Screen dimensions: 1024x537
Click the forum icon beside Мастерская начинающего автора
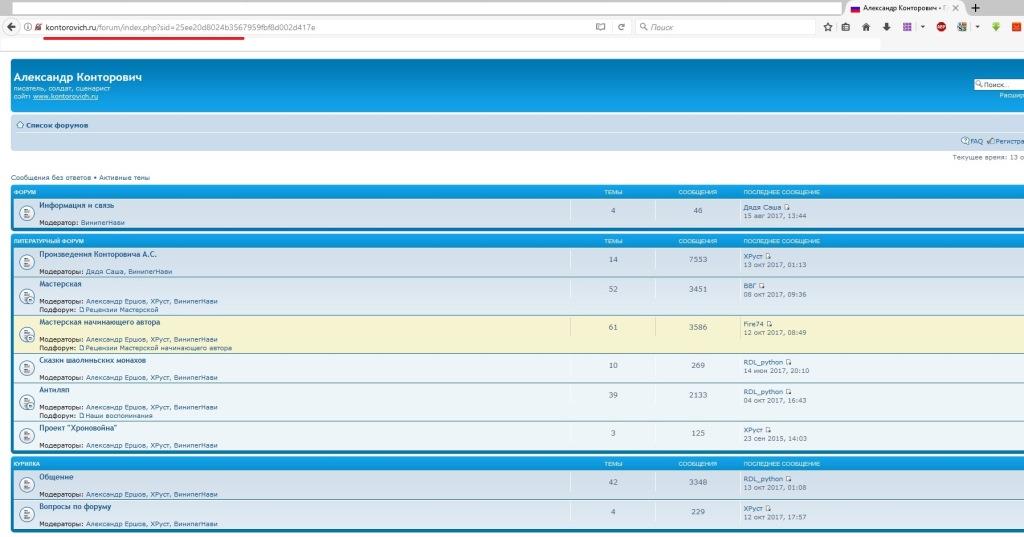pyautogui.click(x=27, y=334)
